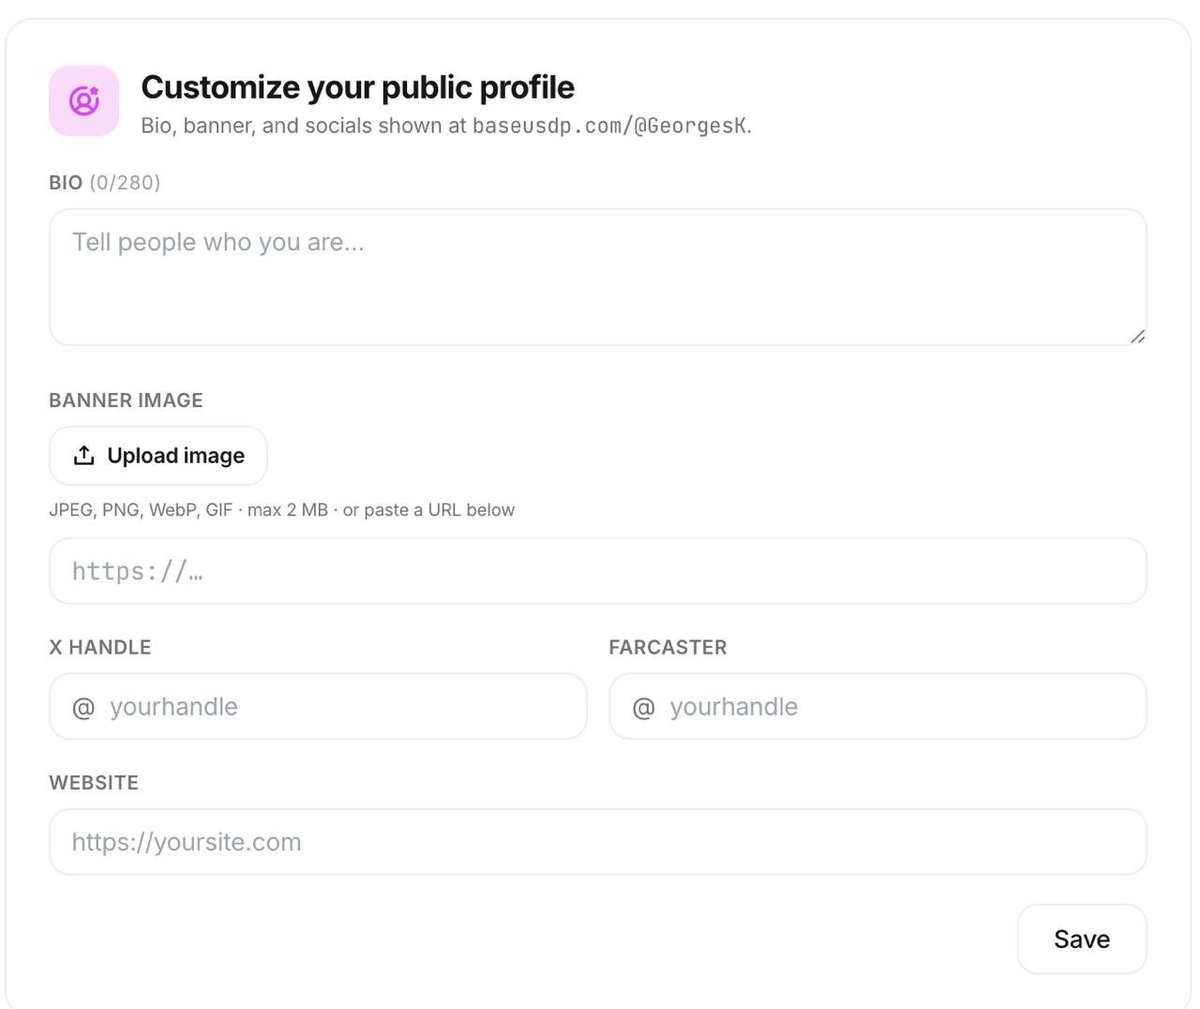Save the profile changes
The height and width of the screenshot is (1009, 1200).
tap(1082, 939)
